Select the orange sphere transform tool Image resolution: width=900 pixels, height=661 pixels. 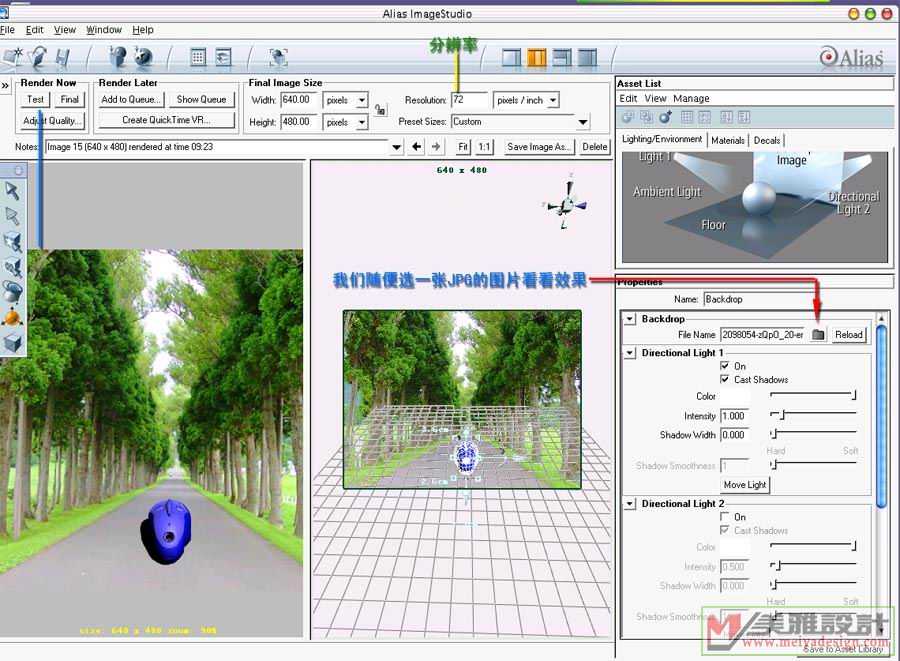(12, 317)
